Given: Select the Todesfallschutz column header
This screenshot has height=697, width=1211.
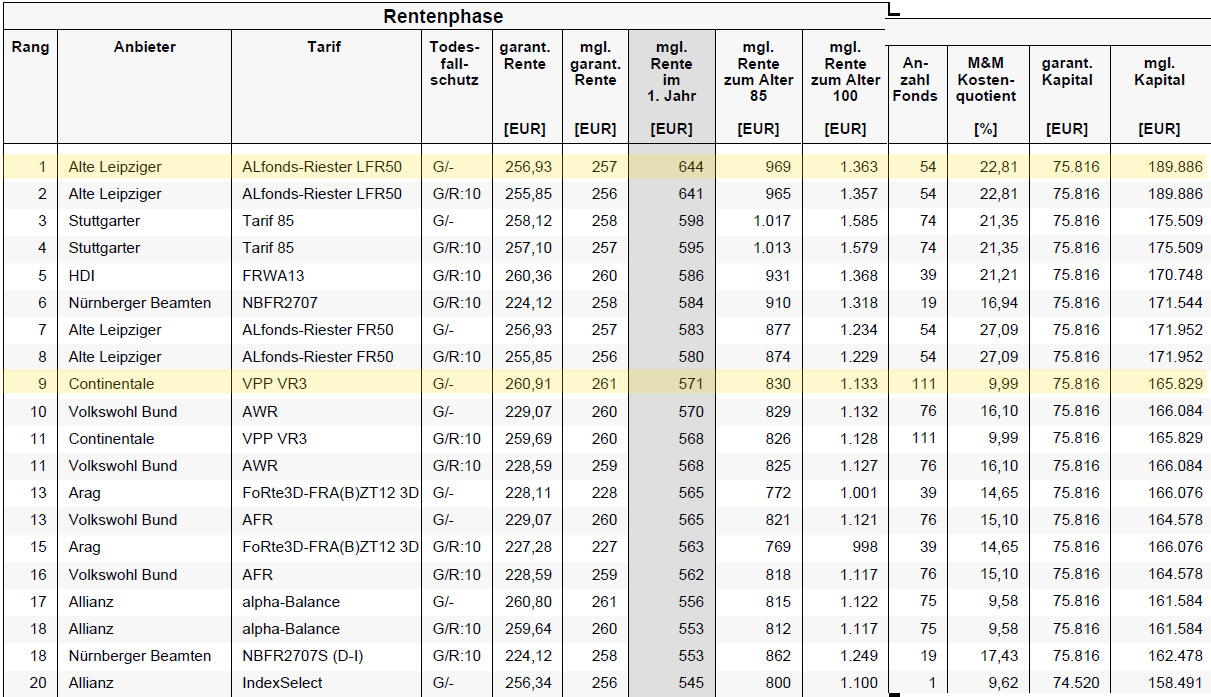Looking at the screenshot, I should 455,63.
